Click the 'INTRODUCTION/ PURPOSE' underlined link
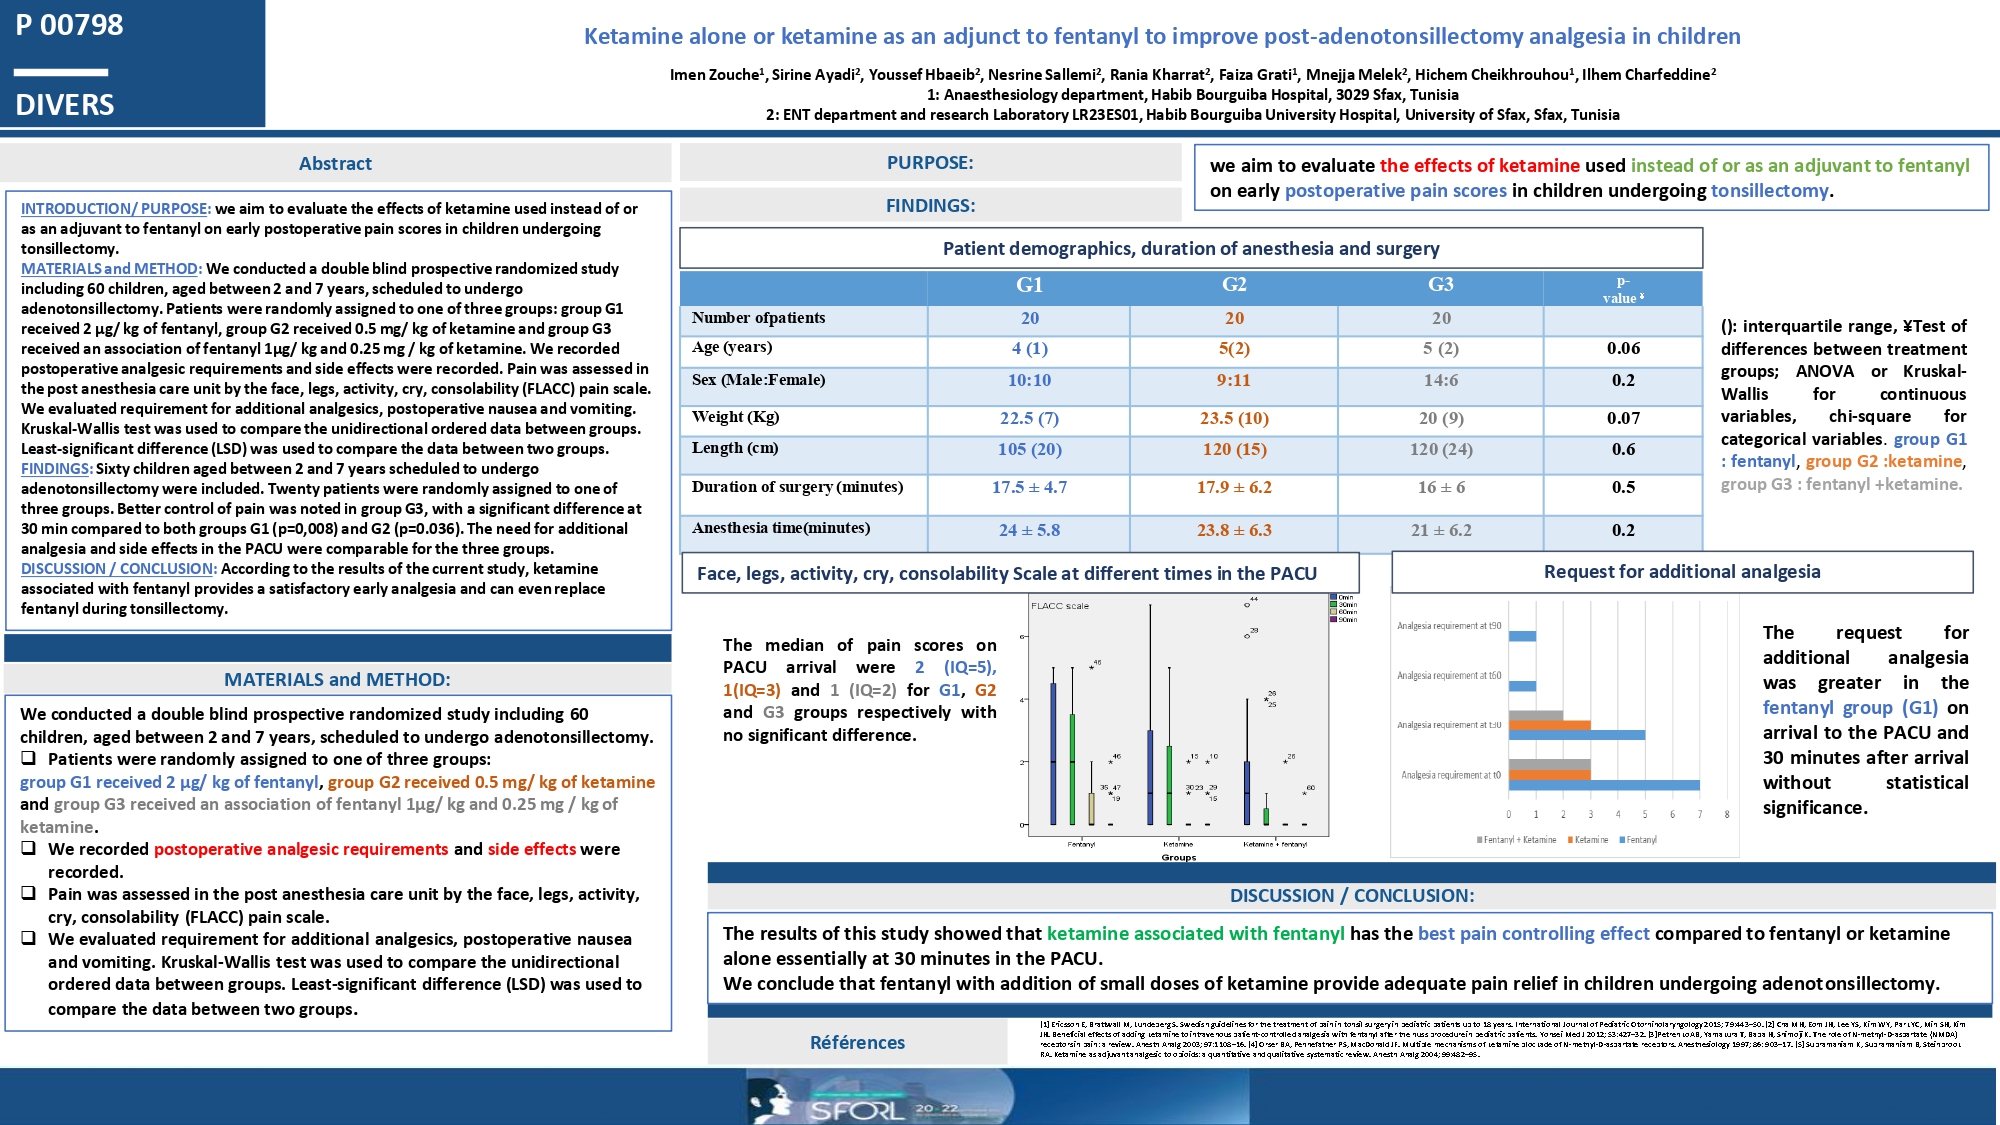Viewport: 2000px width, 1125px height. pyautogui.click(x=115, y=208)
